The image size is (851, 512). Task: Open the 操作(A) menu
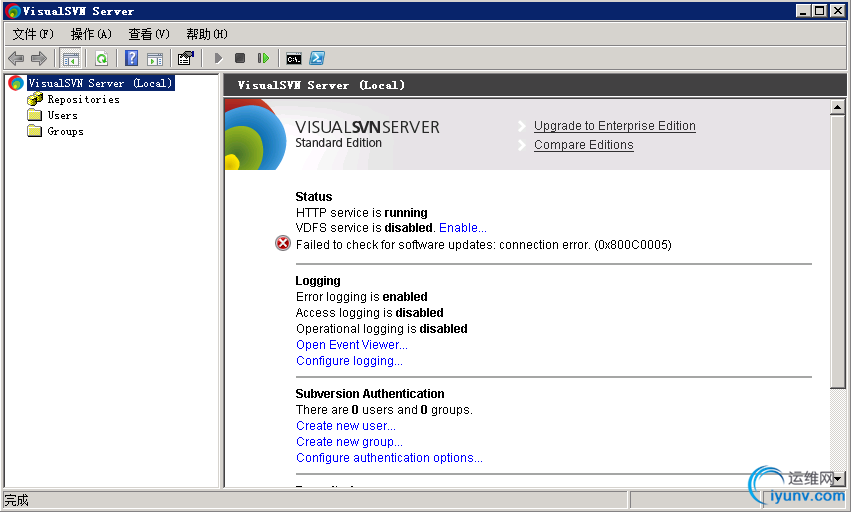click(91, 34)
